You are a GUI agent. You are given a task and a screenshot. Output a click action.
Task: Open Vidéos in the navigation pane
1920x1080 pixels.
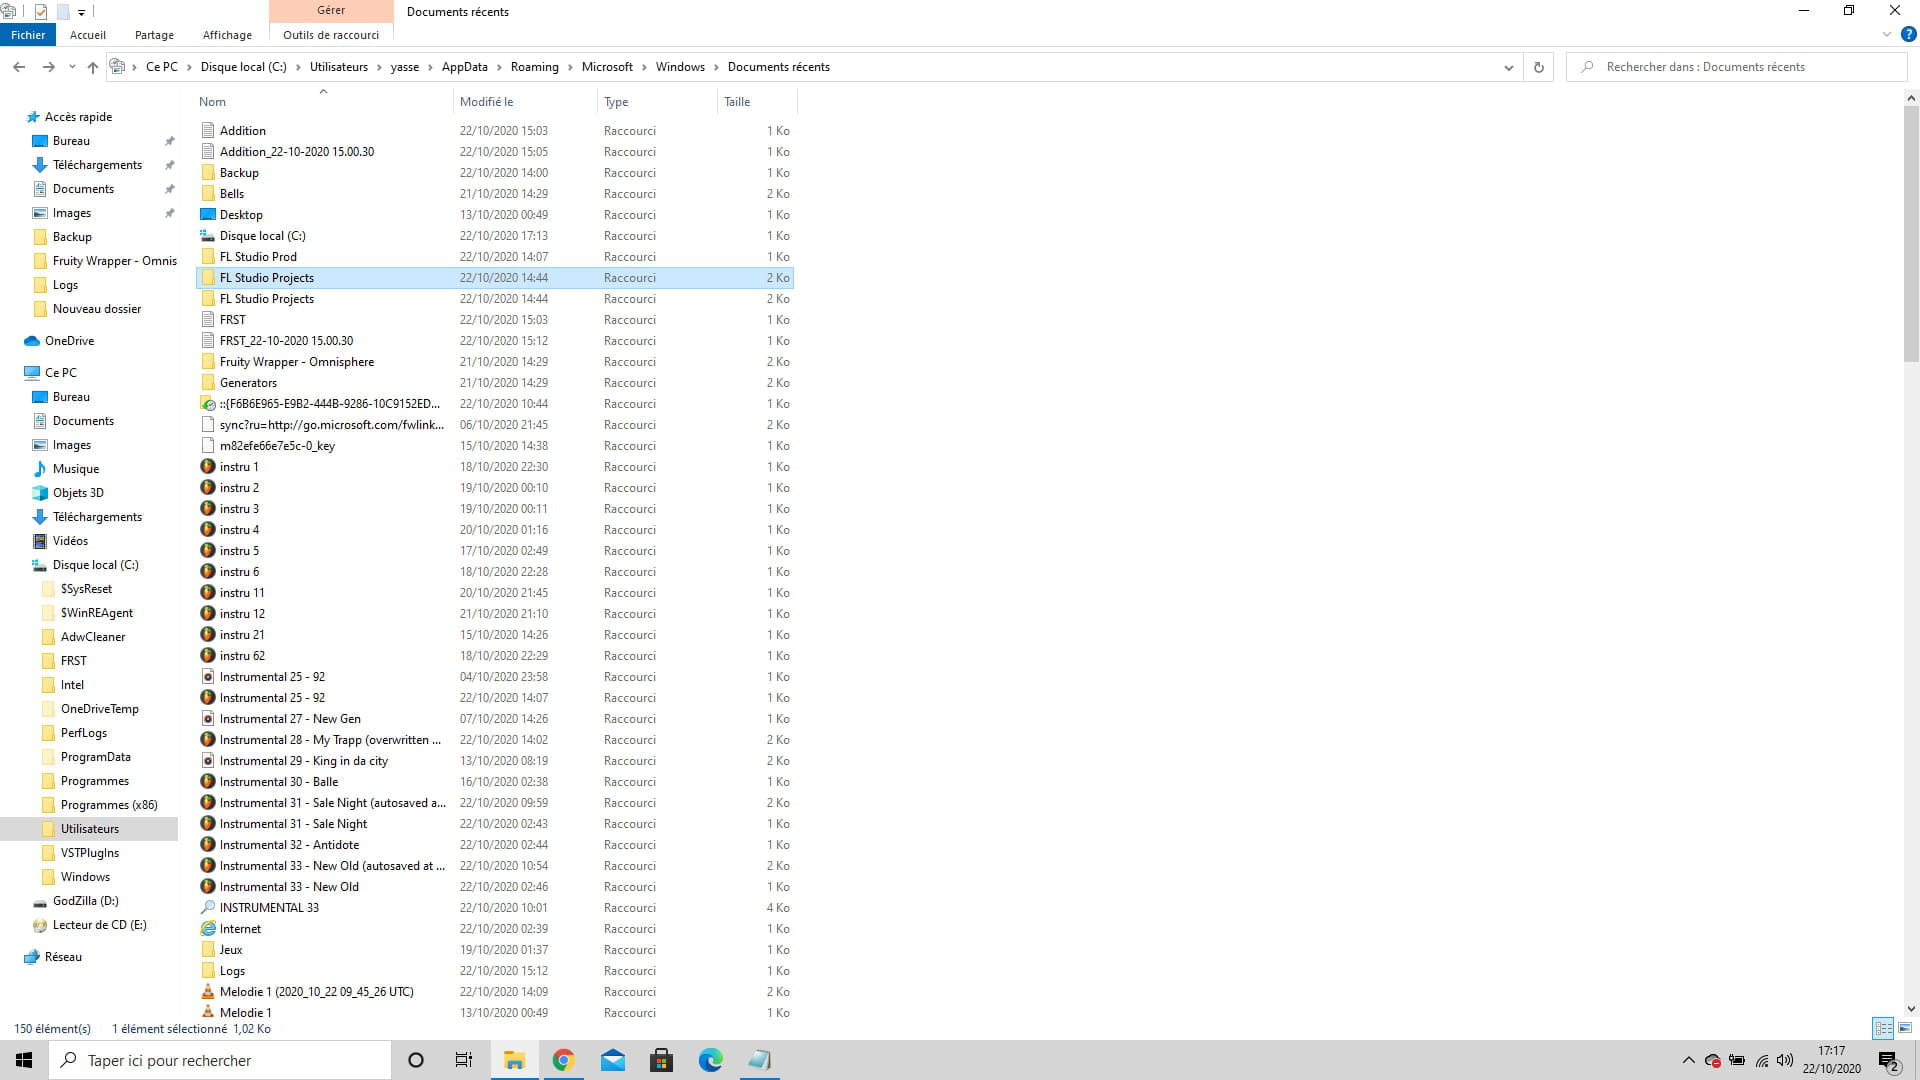pos(70,541)
